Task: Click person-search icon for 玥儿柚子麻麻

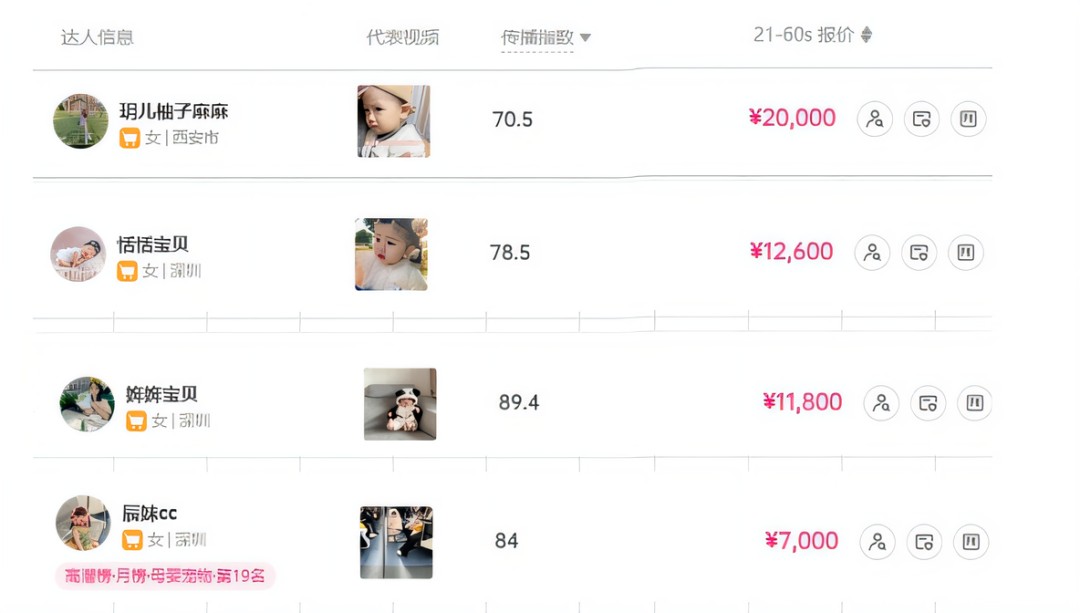Action: (875, 119)
